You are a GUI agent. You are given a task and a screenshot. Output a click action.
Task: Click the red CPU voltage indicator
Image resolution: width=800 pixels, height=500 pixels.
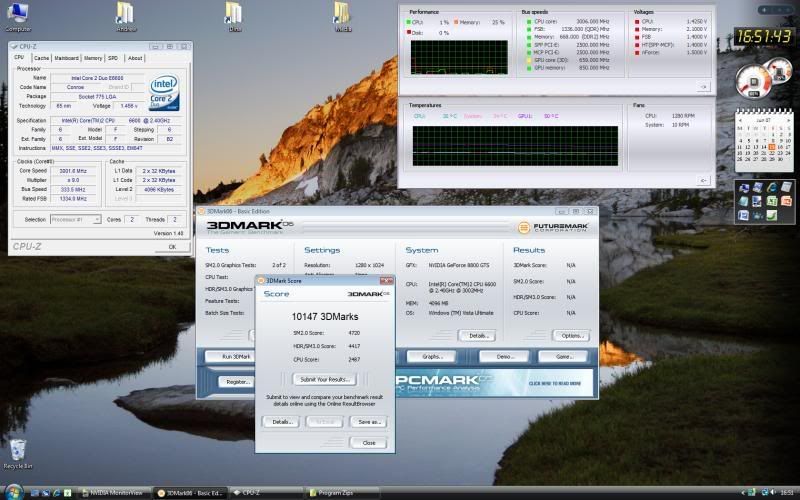(x=637, y=22)
